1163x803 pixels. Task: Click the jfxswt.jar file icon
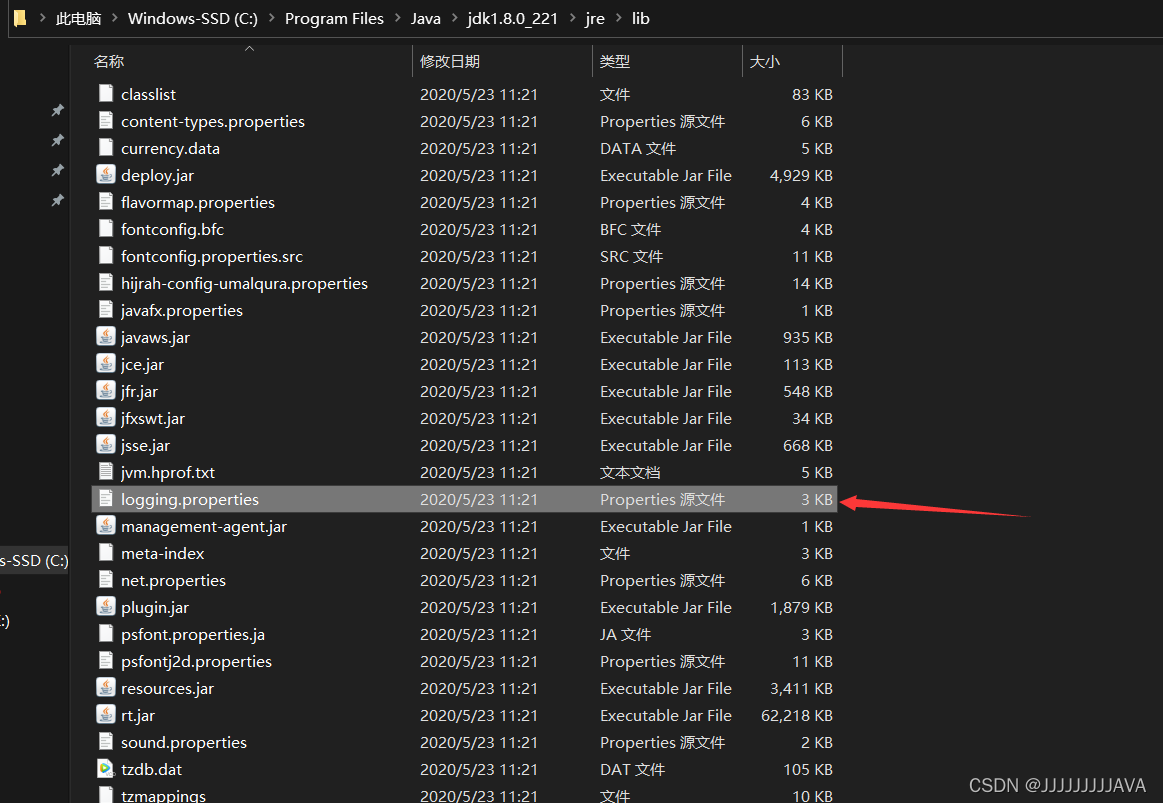[106, 418]
